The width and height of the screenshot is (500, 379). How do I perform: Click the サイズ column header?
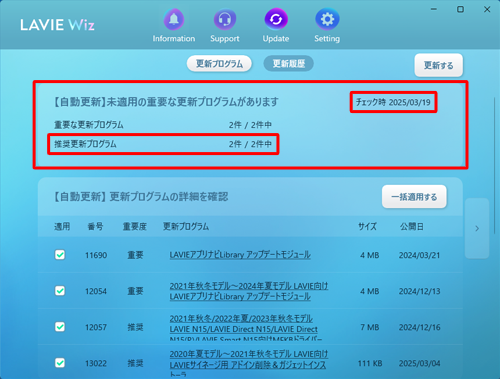(367, 227)
